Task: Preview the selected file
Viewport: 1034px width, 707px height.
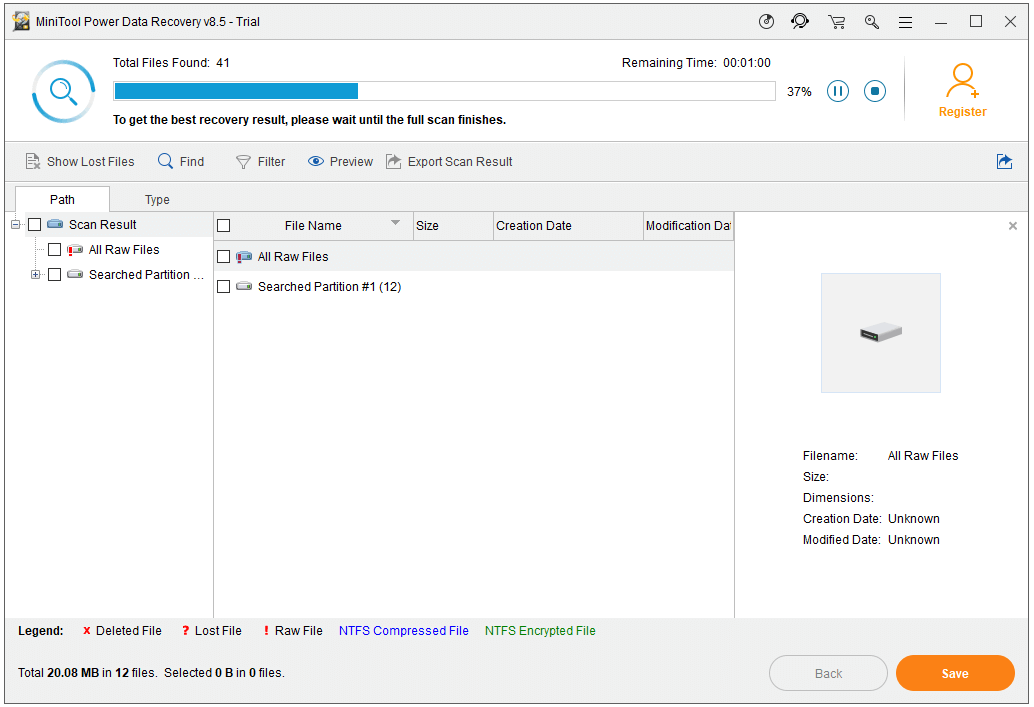Action: [339, 161]
